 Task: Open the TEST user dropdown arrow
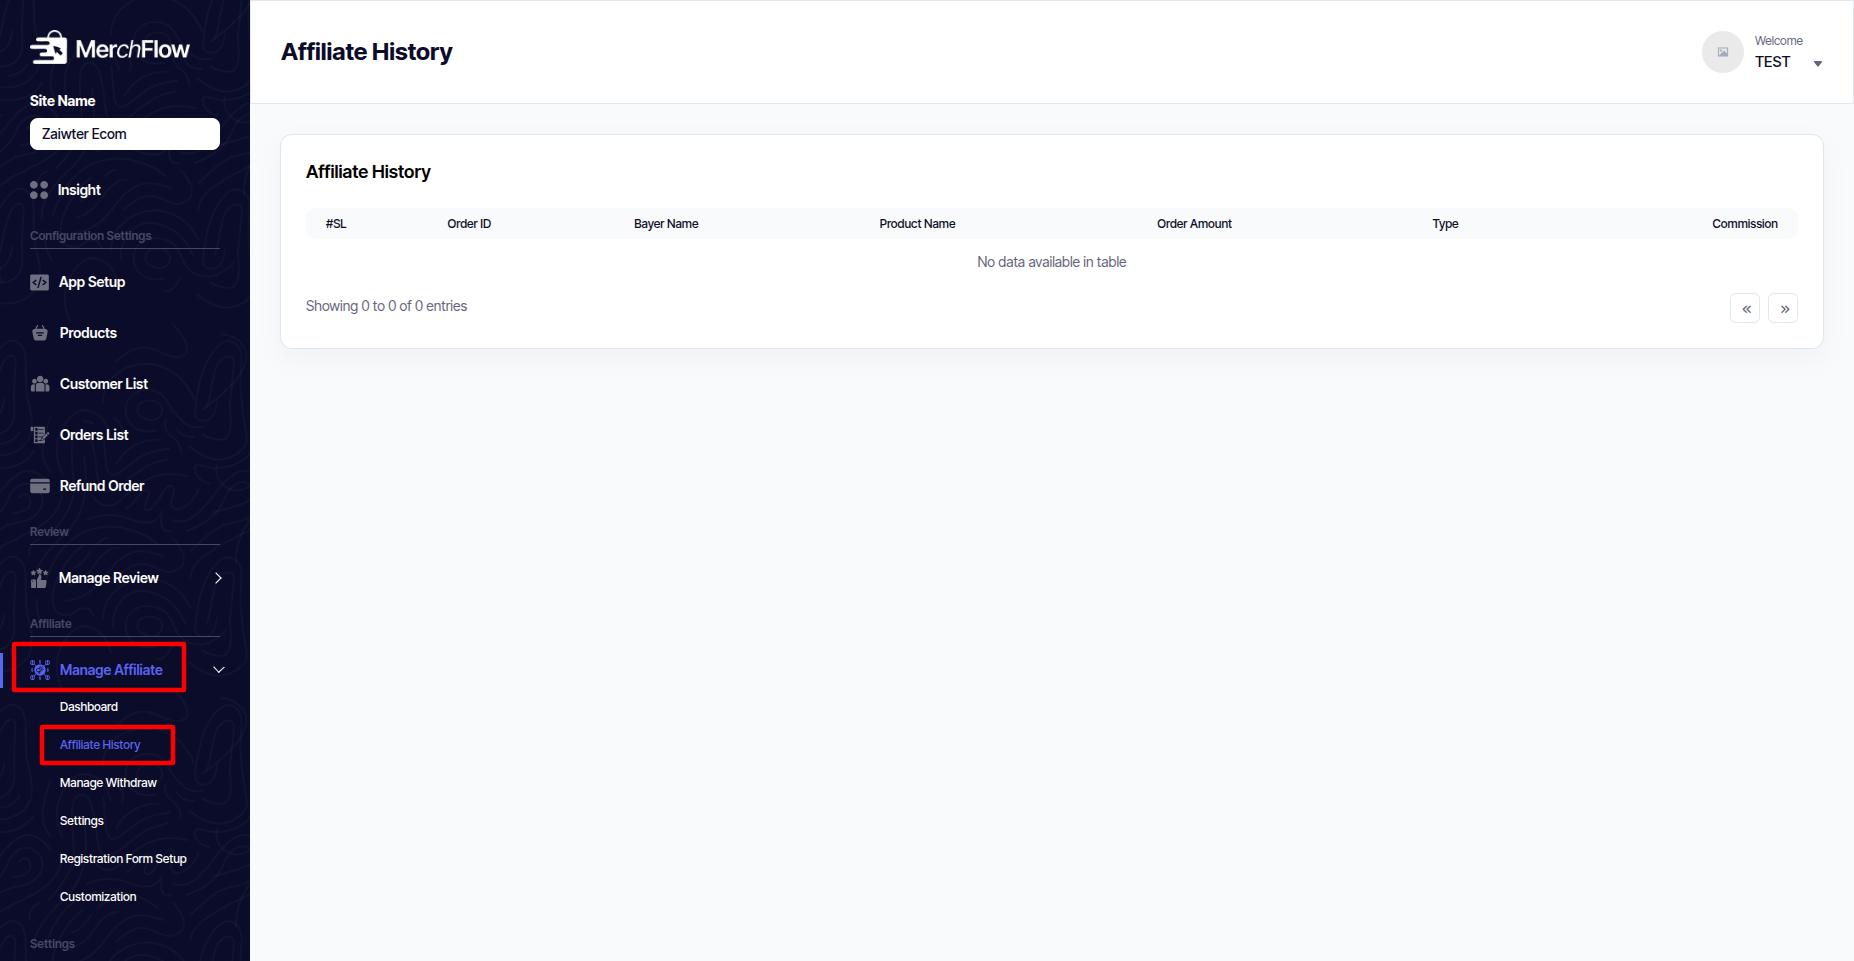[x=1817, y=64]
